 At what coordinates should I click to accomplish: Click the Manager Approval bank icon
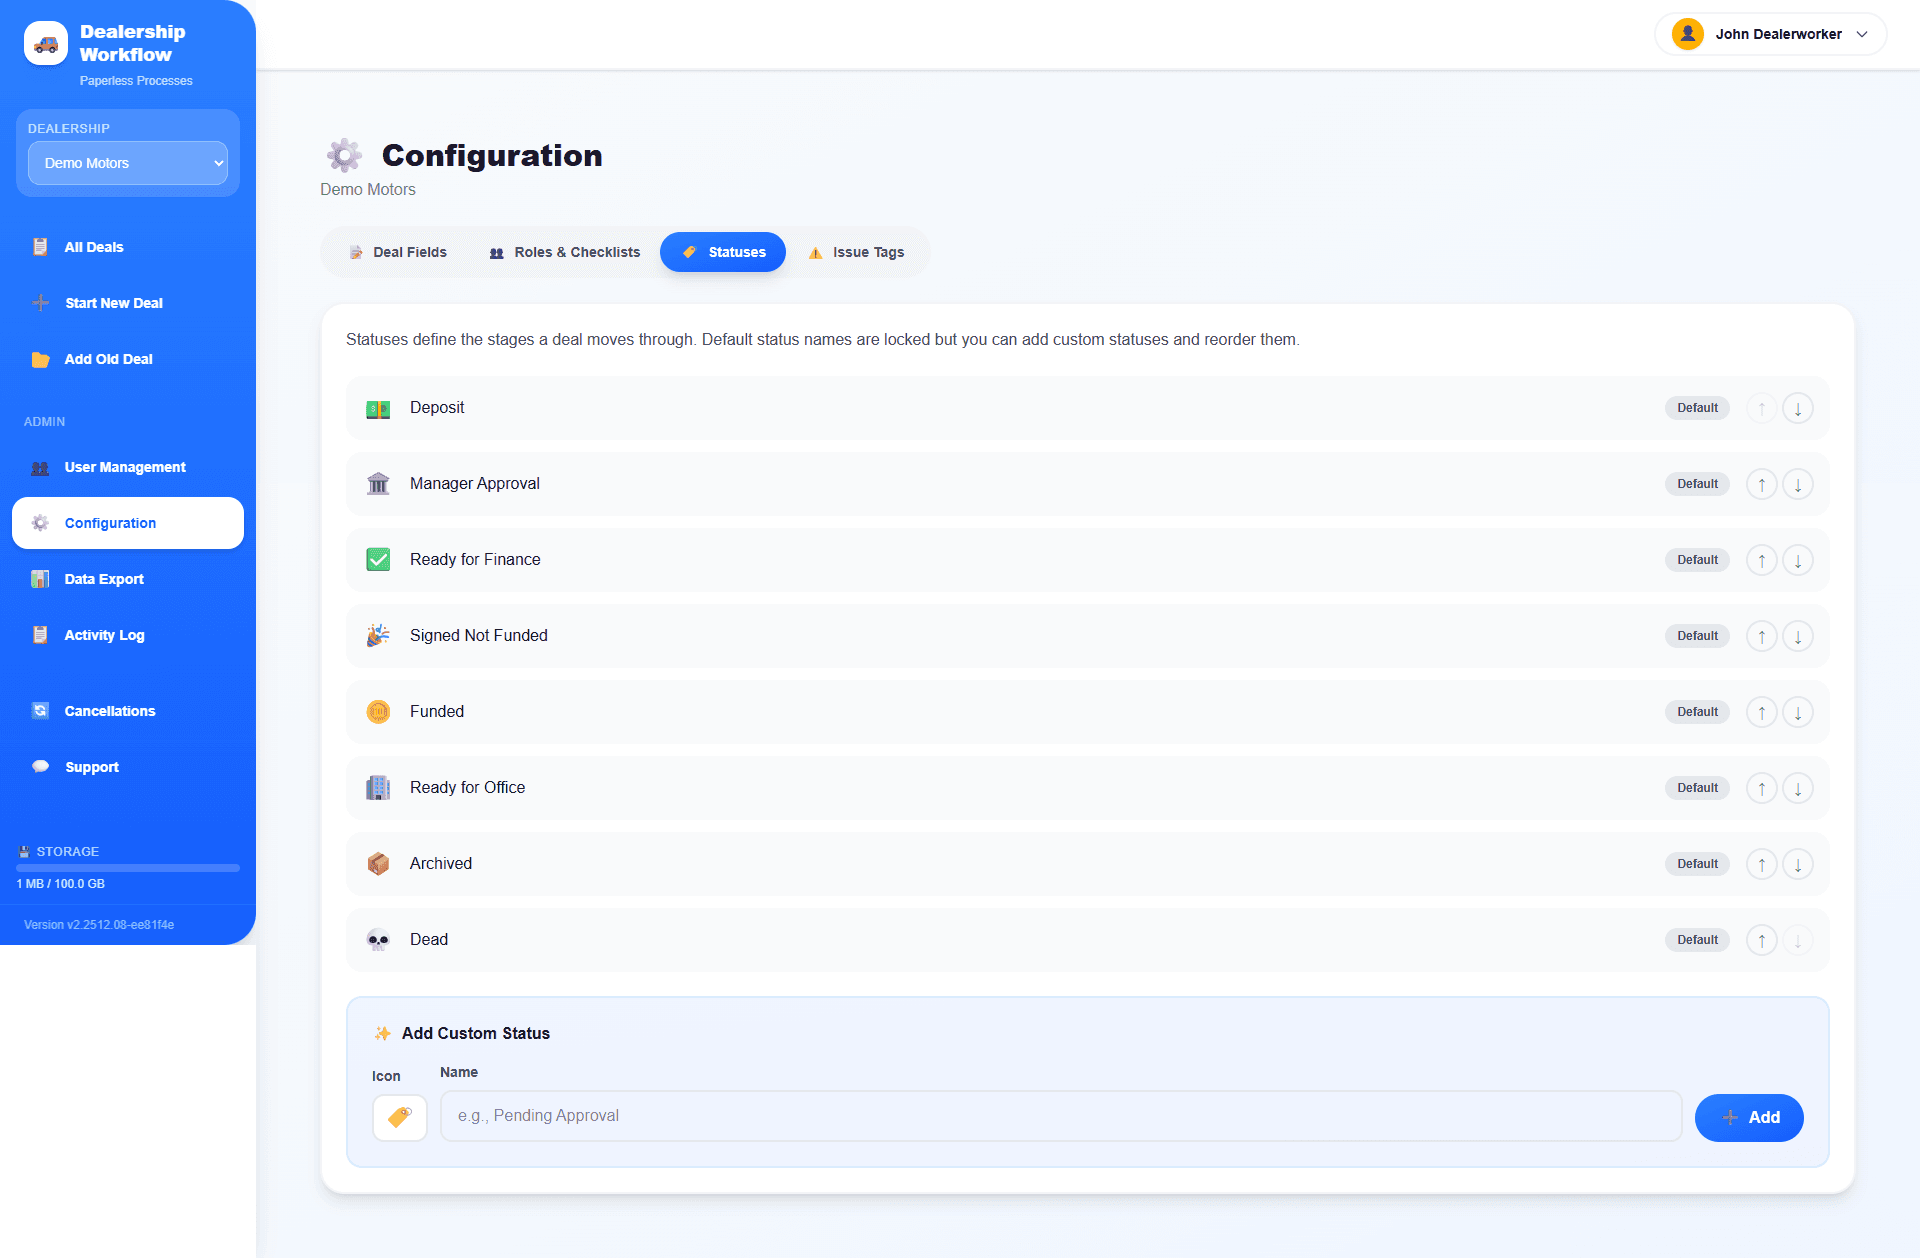[x=378, y=484]
